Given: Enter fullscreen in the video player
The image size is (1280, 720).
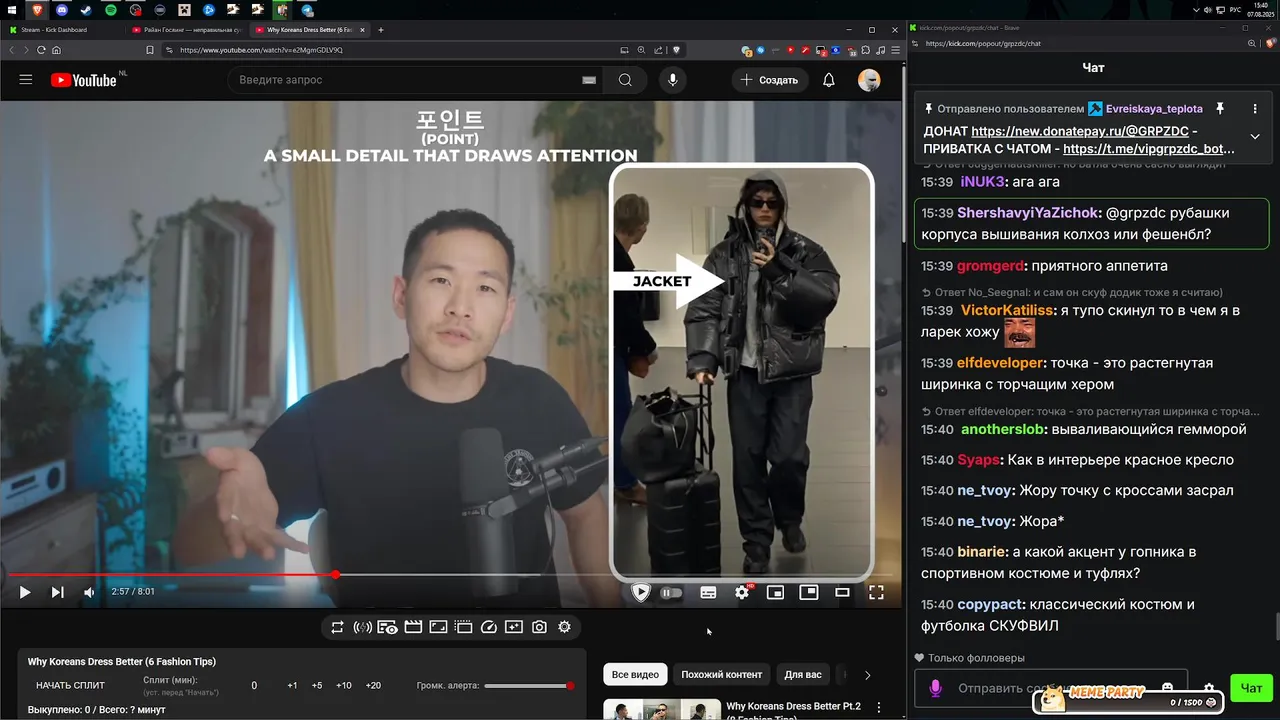Looking at the screenshot, I should [x=876, y=592].
